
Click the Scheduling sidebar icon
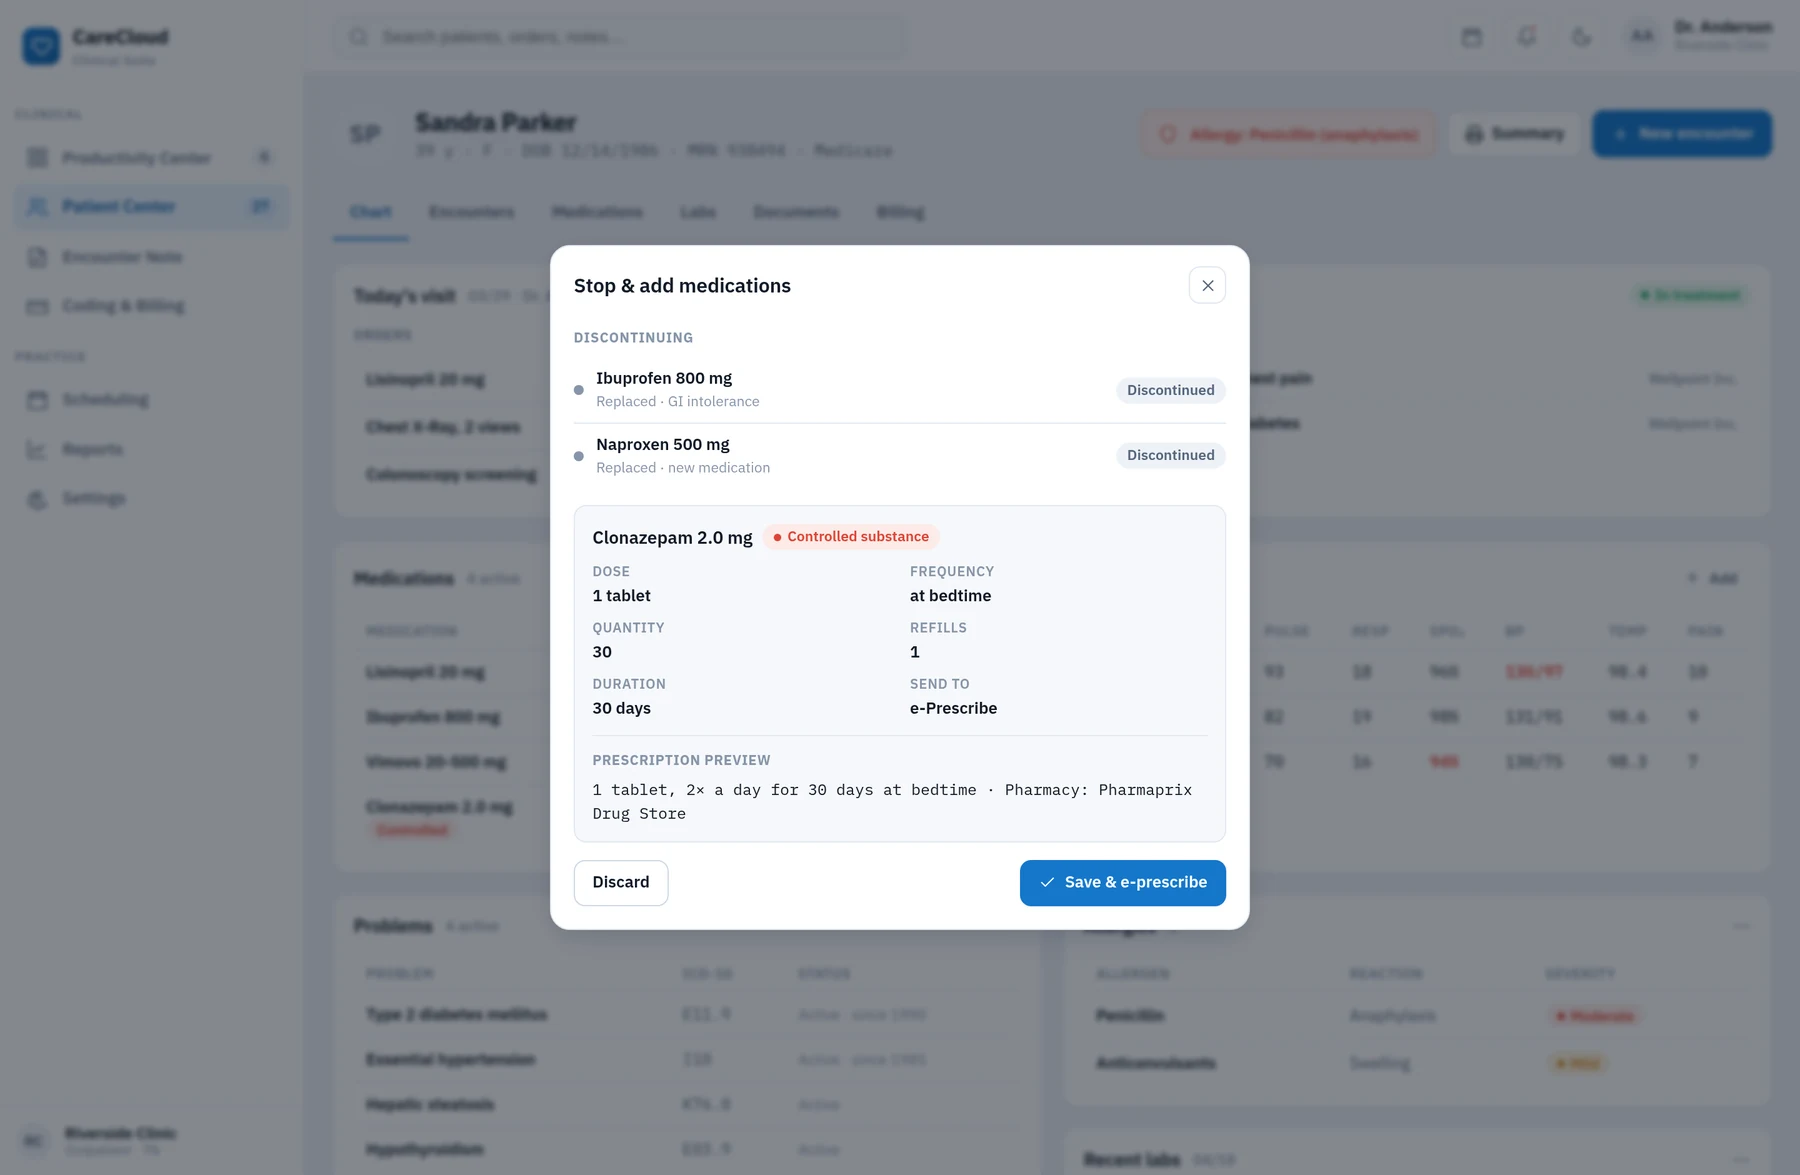click(38, 400)
